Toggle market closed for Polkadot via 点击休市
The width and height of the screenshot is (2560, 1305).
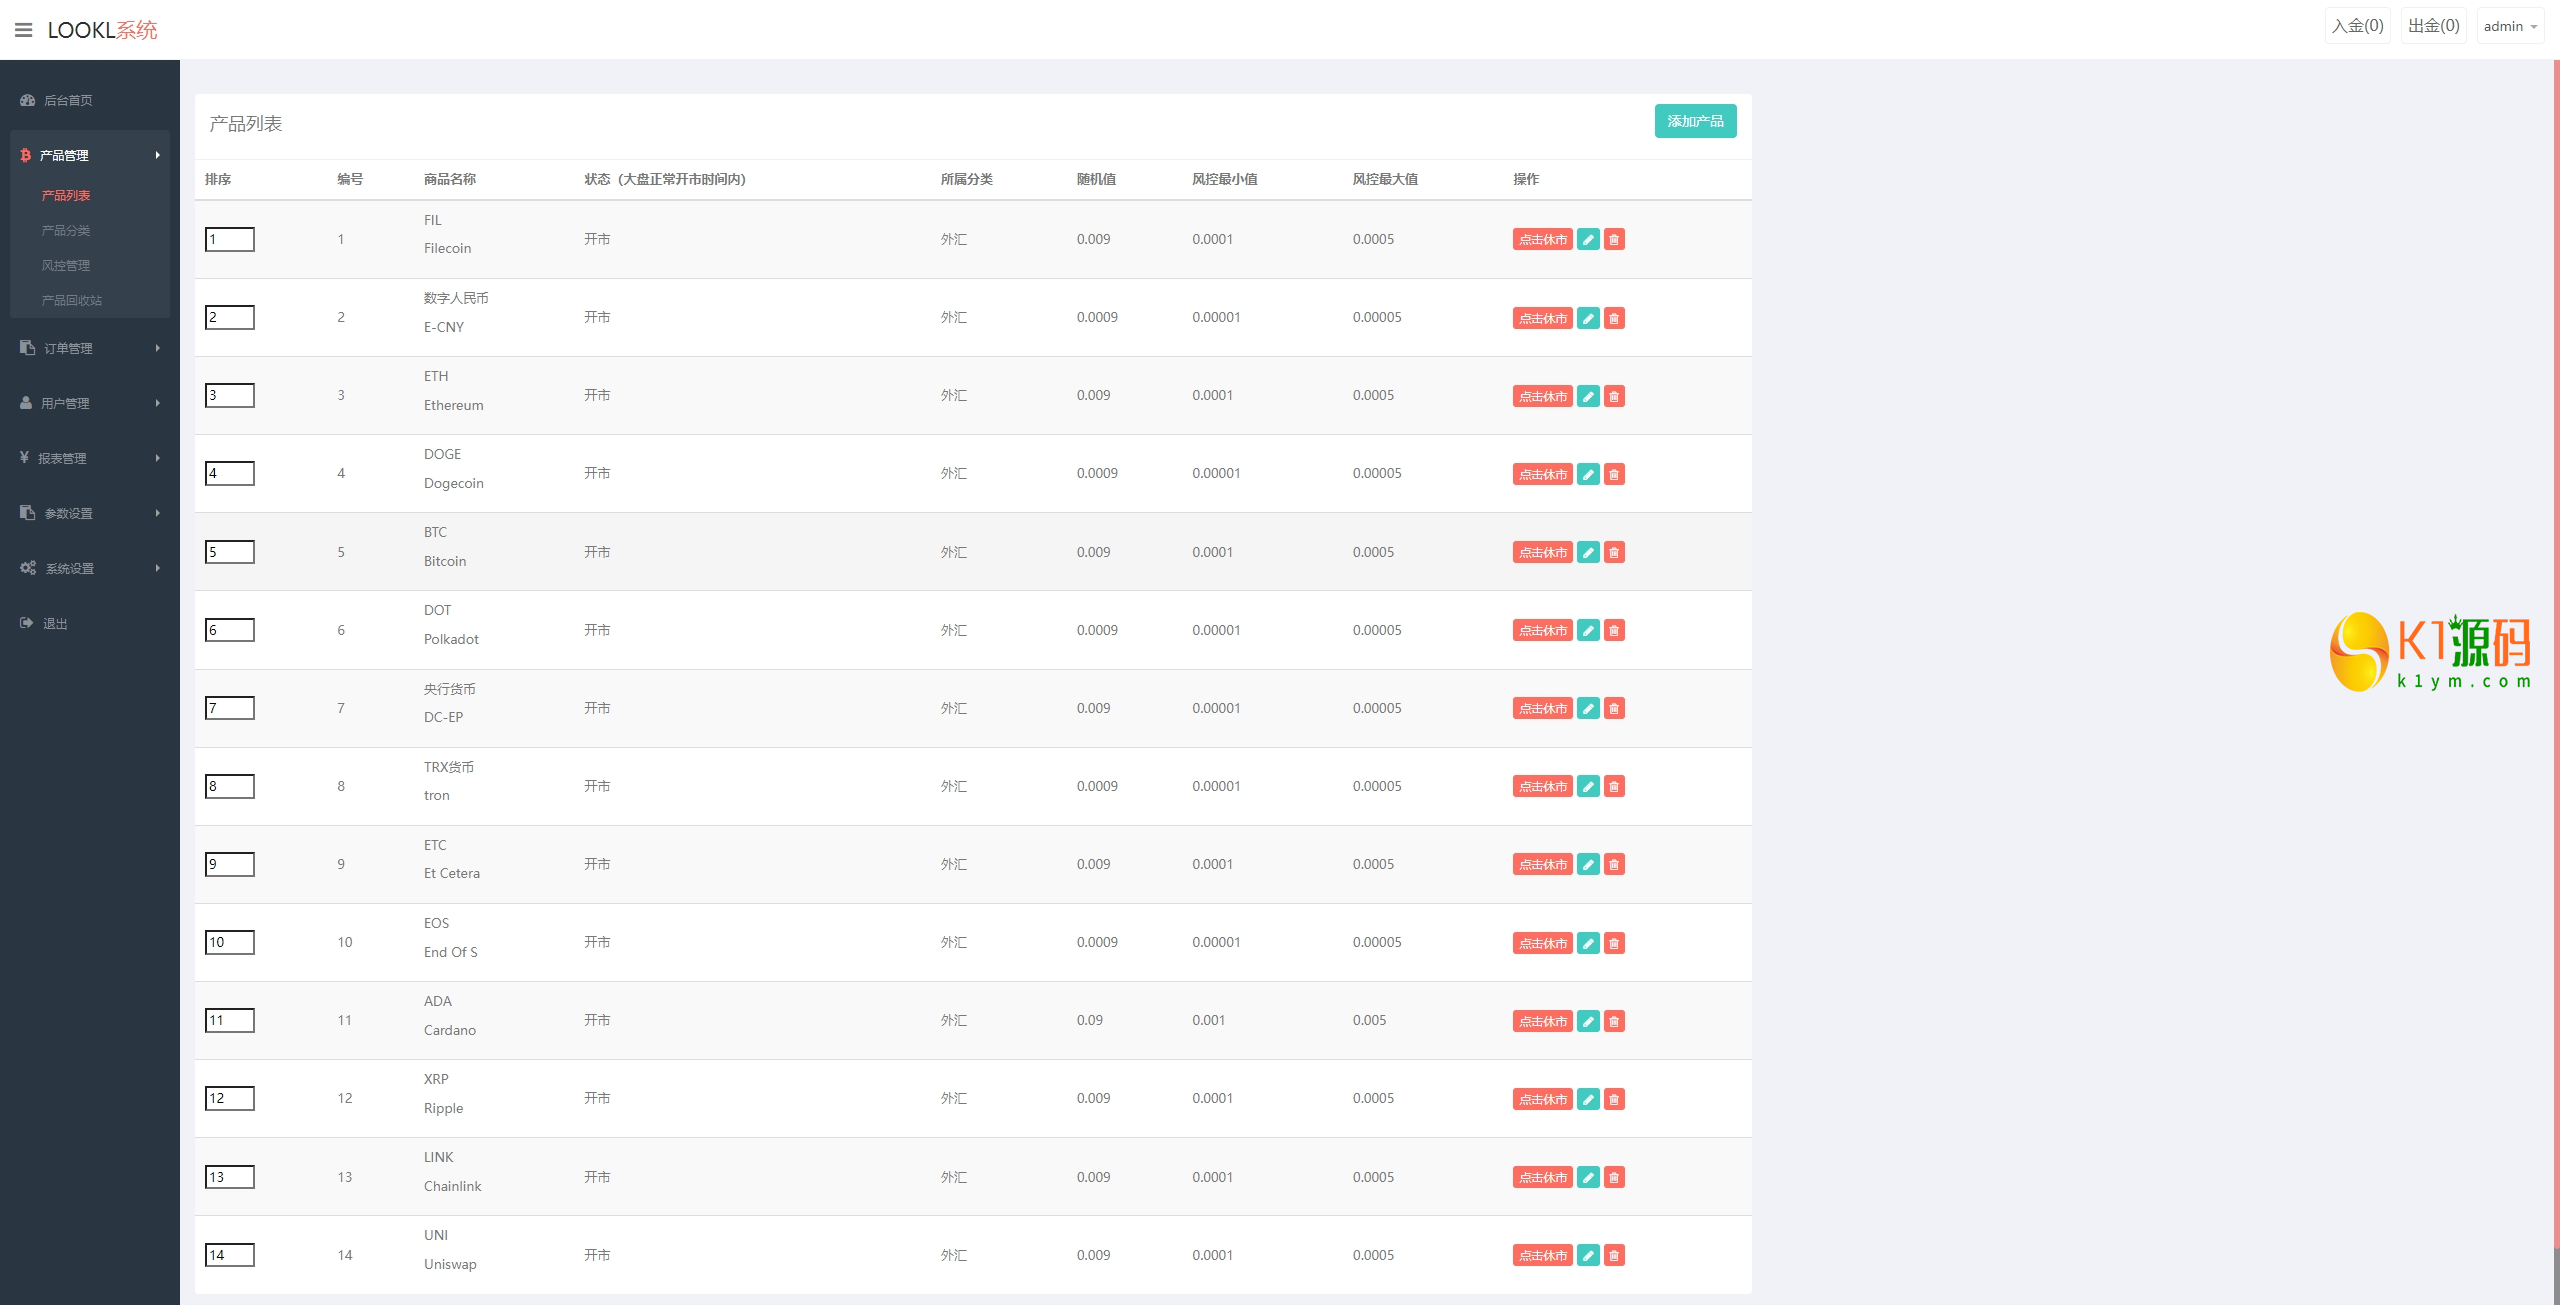(1542, 630)
